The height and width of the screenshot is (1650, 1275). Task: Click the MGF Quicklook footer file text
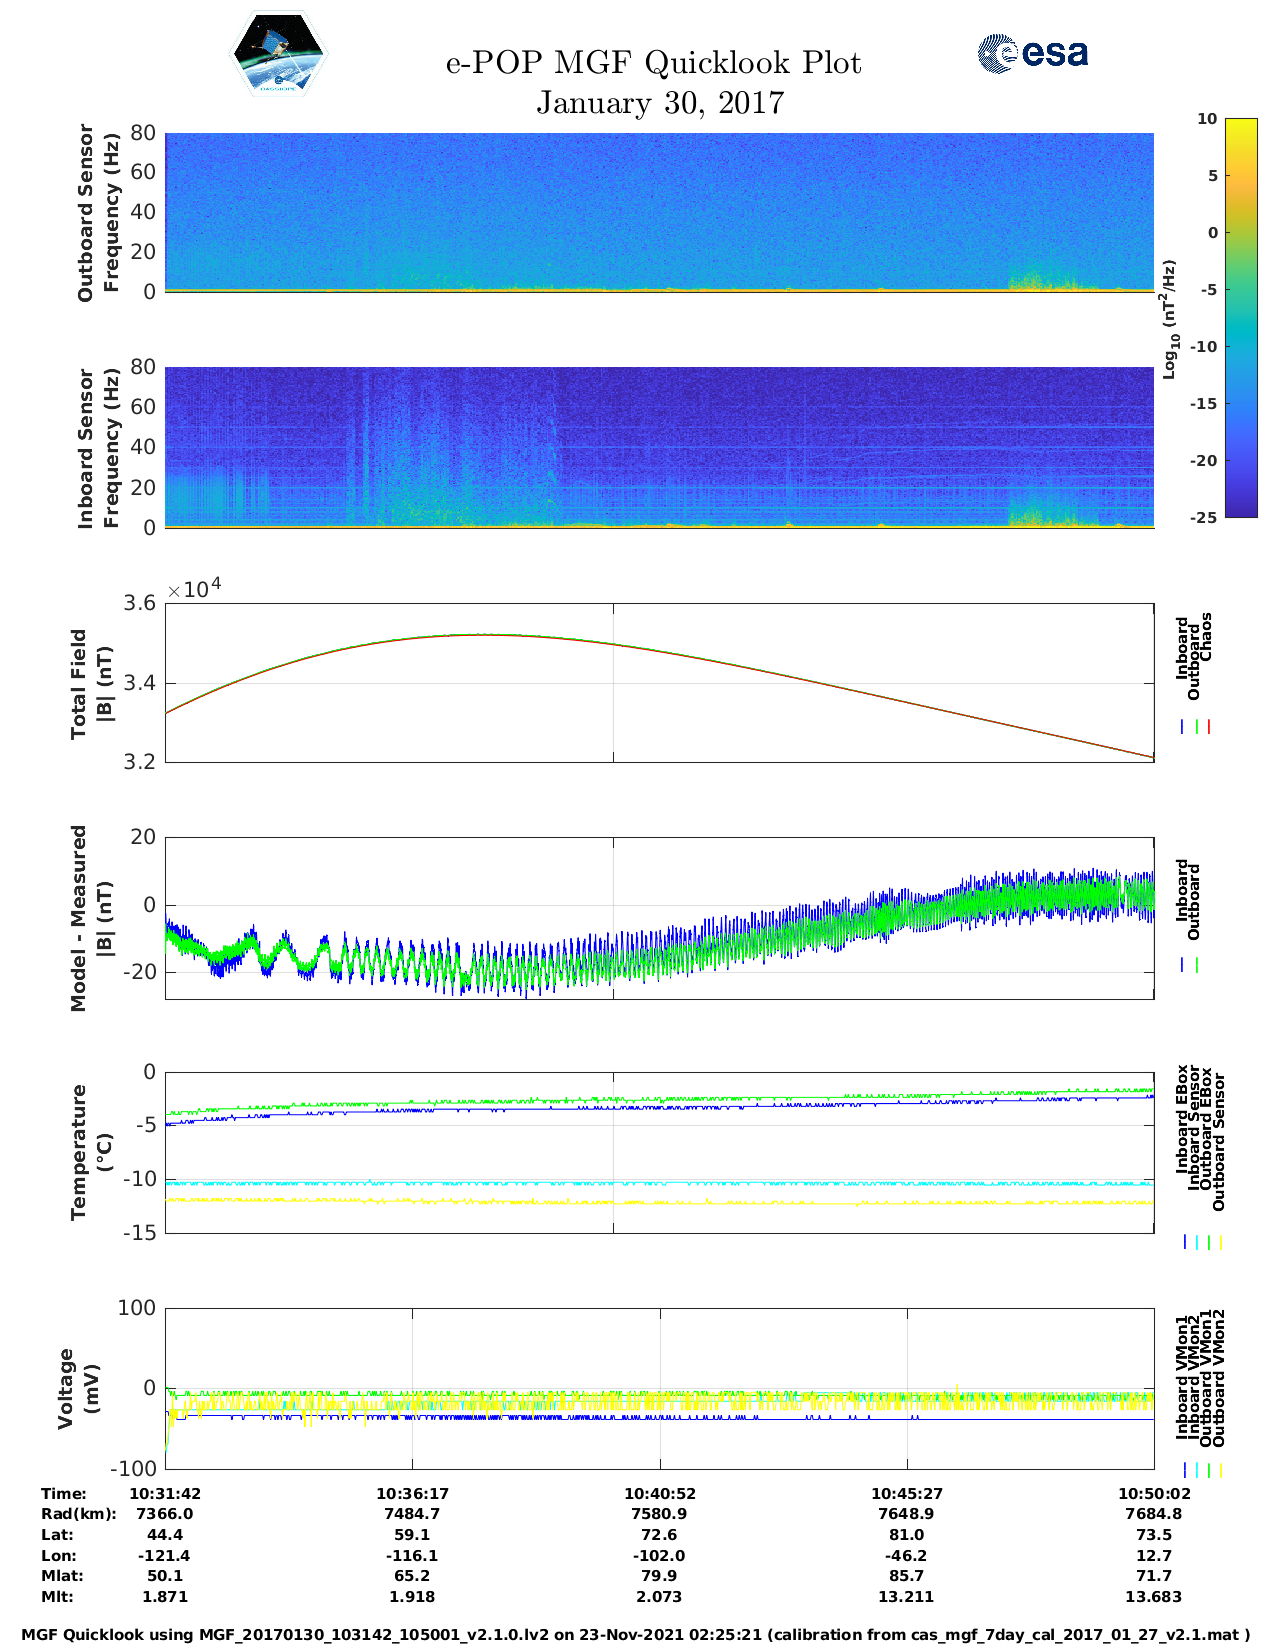point(636,1634)
